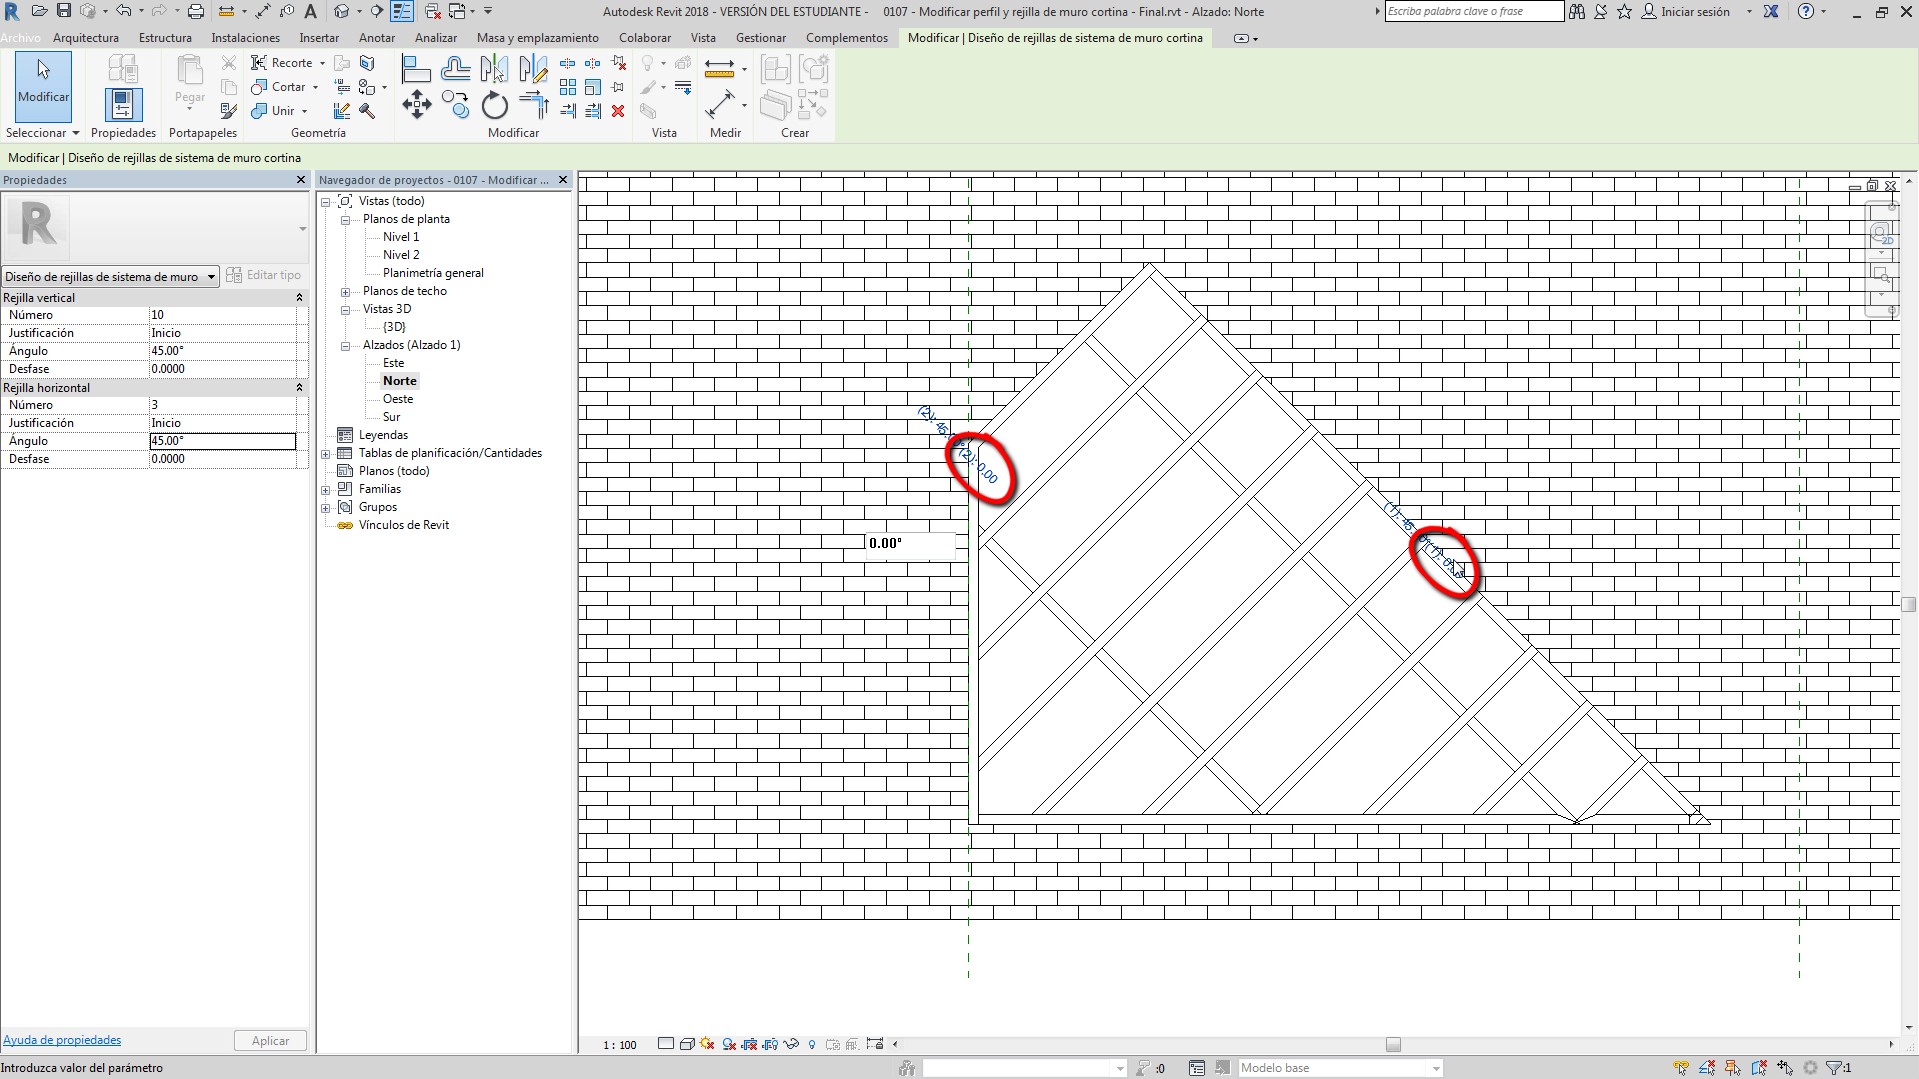Click the Thin Lines icon in quick access toolbar
Image resolution: width=1919 pixels, height=1079 pixels.
pyautogui.click(x=402, y=11)
